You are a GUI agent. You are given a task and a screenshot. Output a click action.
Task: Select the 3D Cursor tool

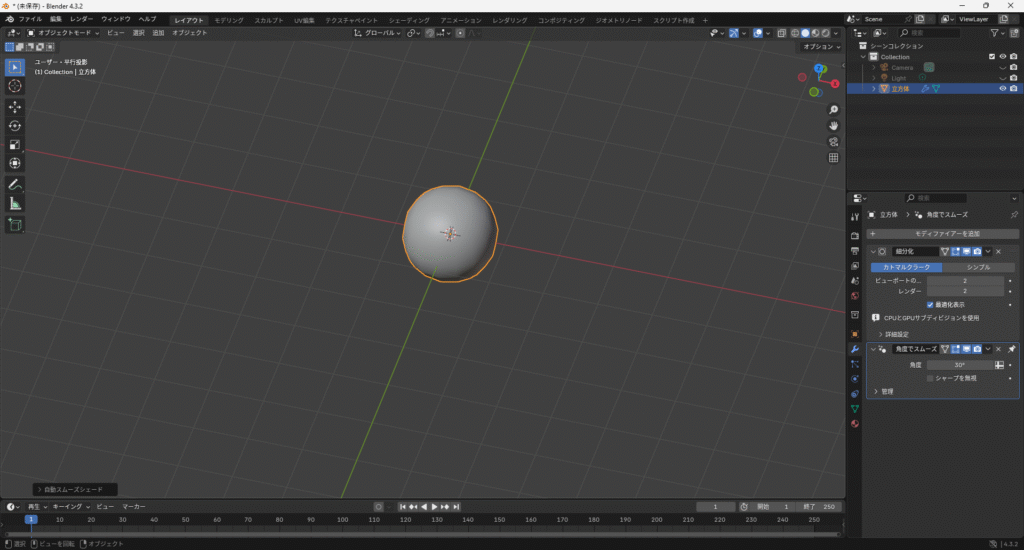point(14,86)
